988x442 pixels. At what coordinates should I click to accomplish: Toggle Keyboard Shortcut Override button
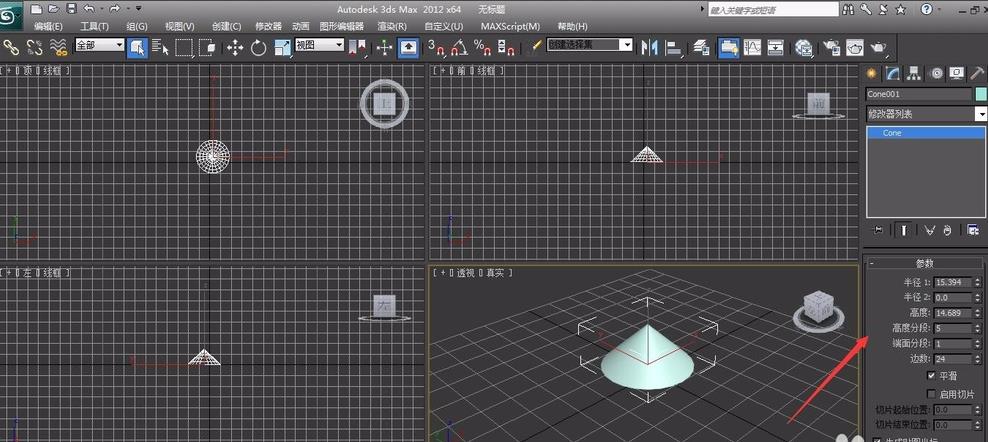(x=408, y=47)
